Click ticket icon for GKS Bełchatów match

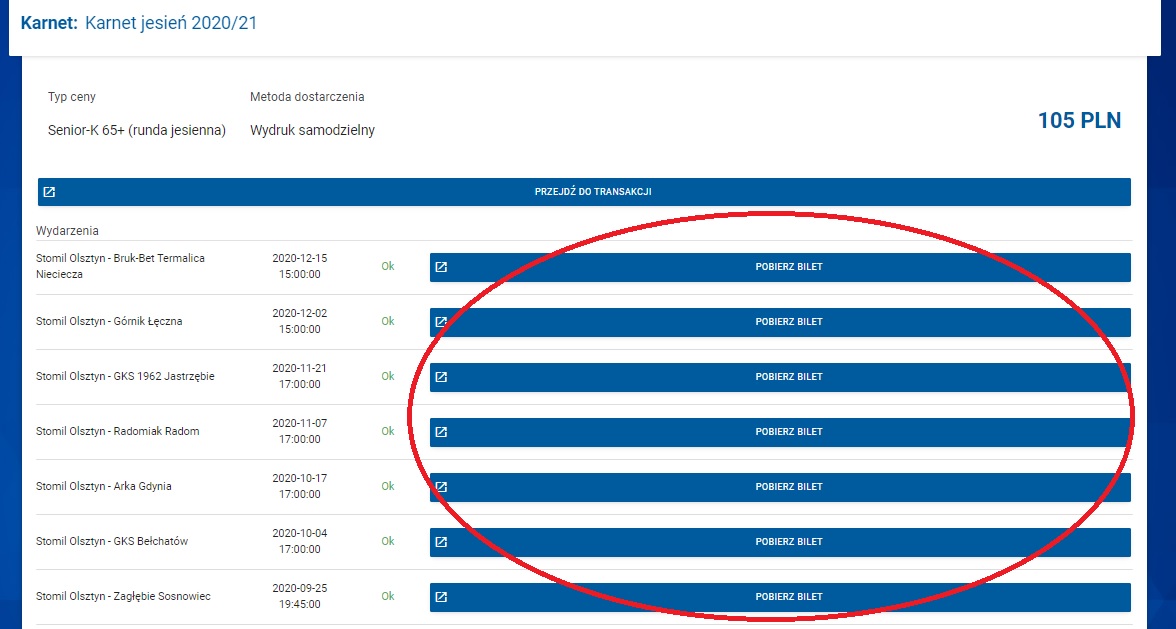tap(441, 542)
